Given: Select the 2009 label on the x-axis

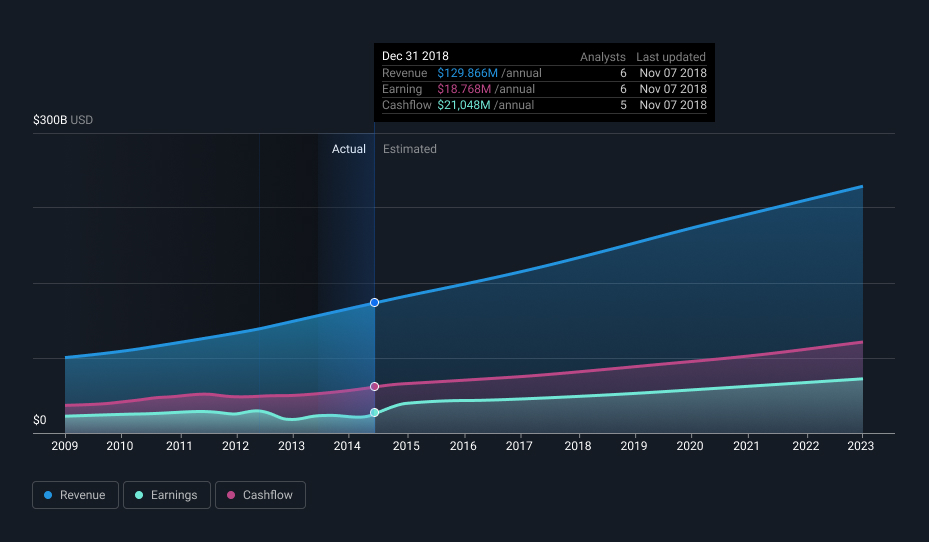Looking at the screenshot, I should pos(65,446).
